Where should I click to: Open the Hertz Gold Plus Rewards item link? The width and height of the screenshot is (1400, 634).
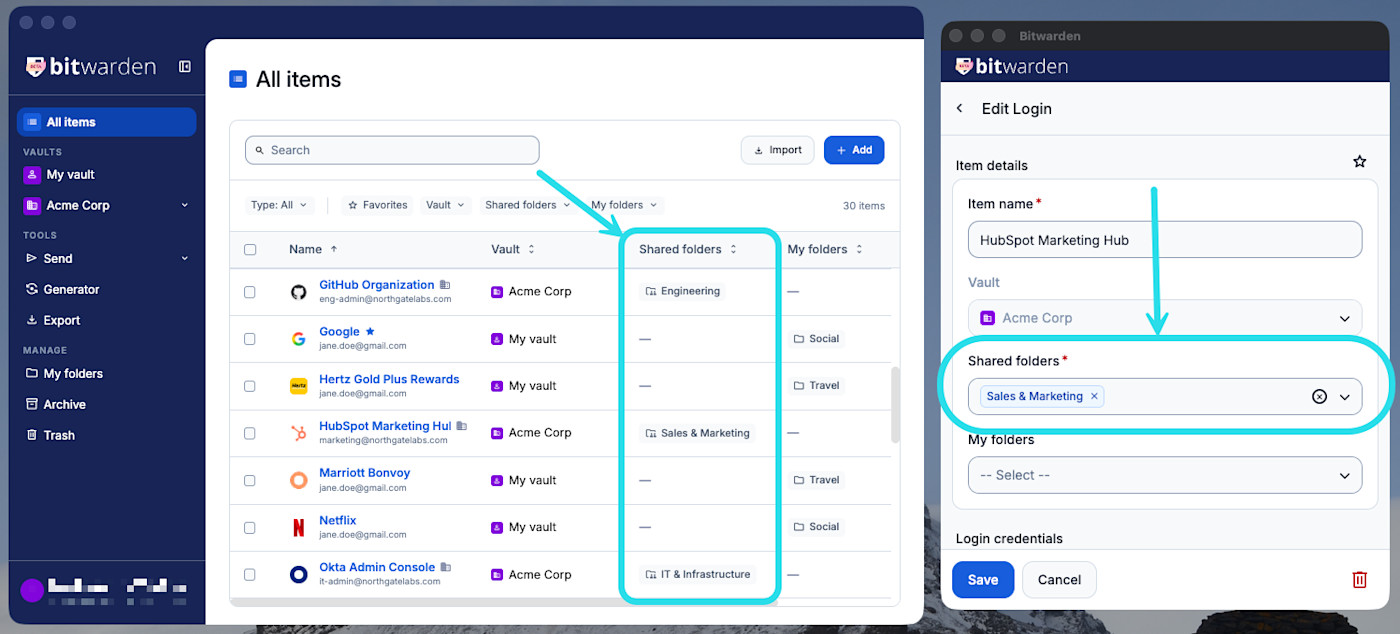(x=389, y=379)
